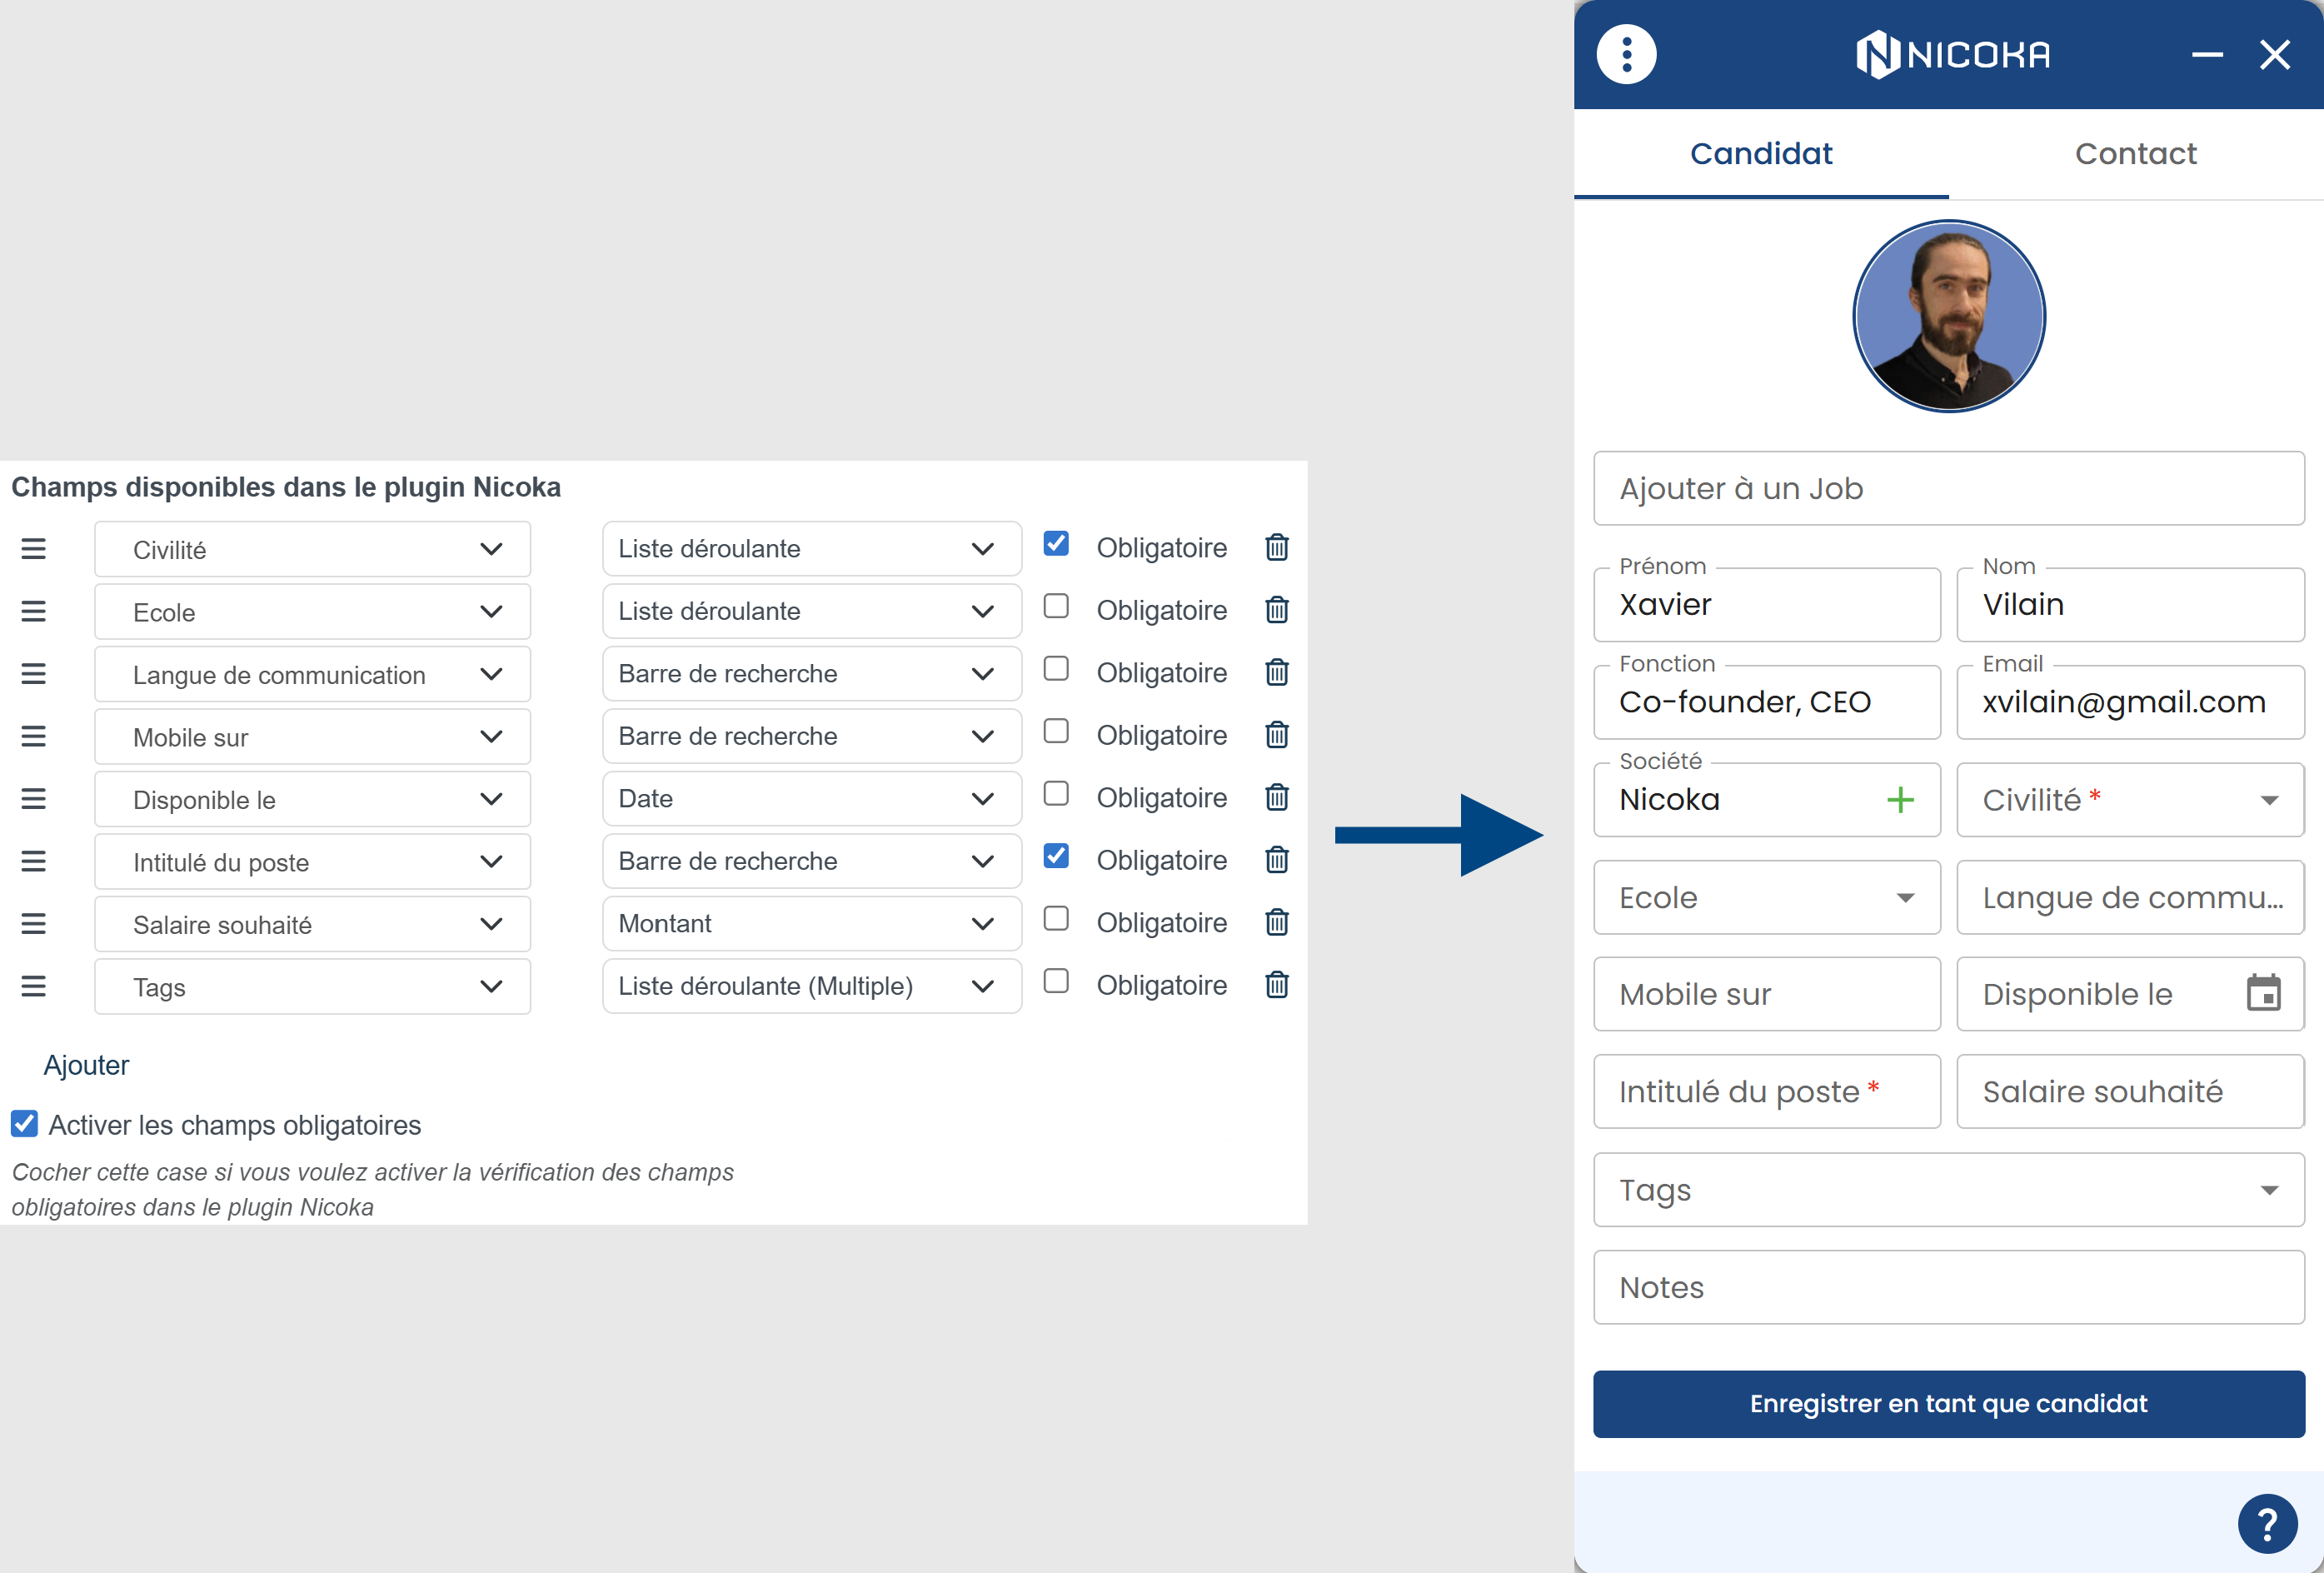The width and height of the screenshot is (2324, 1573).
Task: Remove the Salaire souhaité row with trash icon
Action: (1276, 922)
